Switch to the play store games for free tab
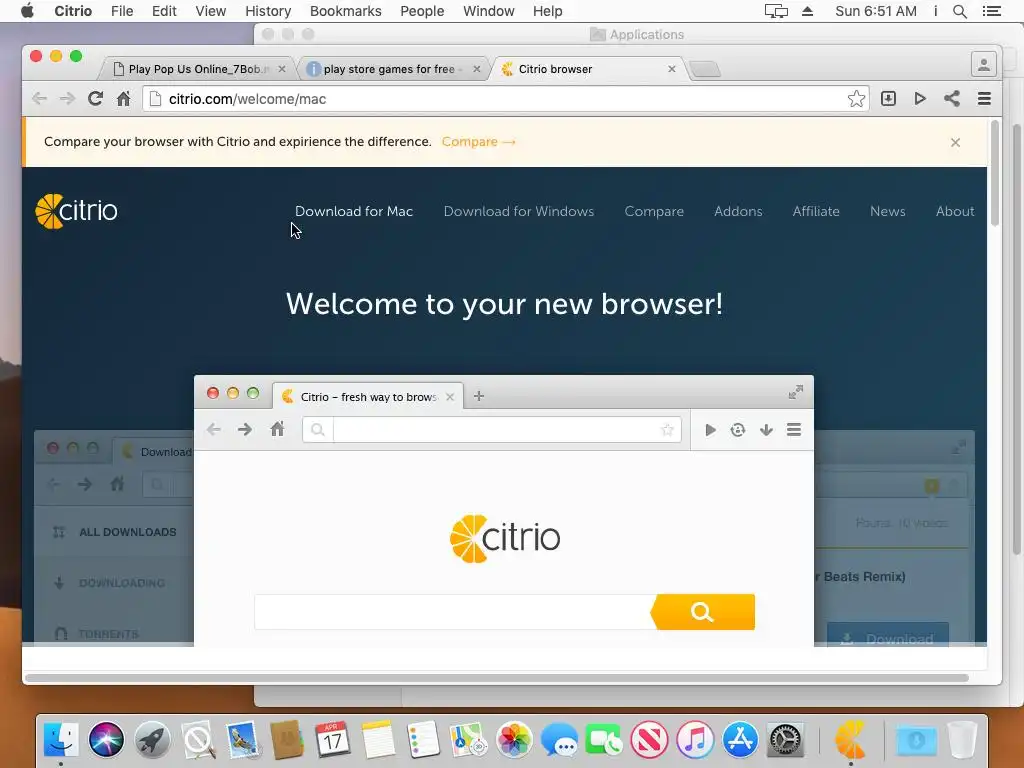 (x=392, y=69)
